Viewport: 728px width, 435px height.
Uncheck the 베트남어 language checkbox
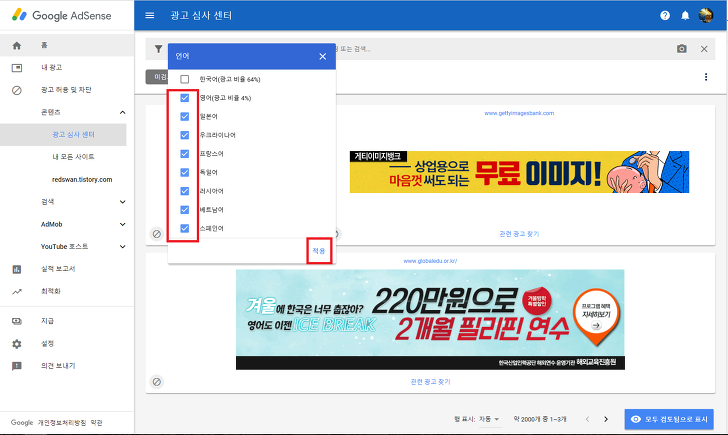tap(185, 210)
